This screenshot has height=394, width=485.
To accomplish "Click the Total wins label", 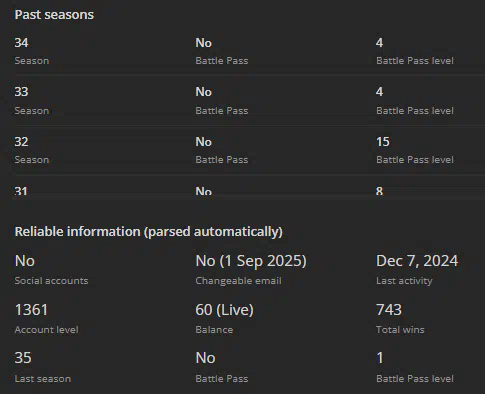I will click(x=400, y=330).
